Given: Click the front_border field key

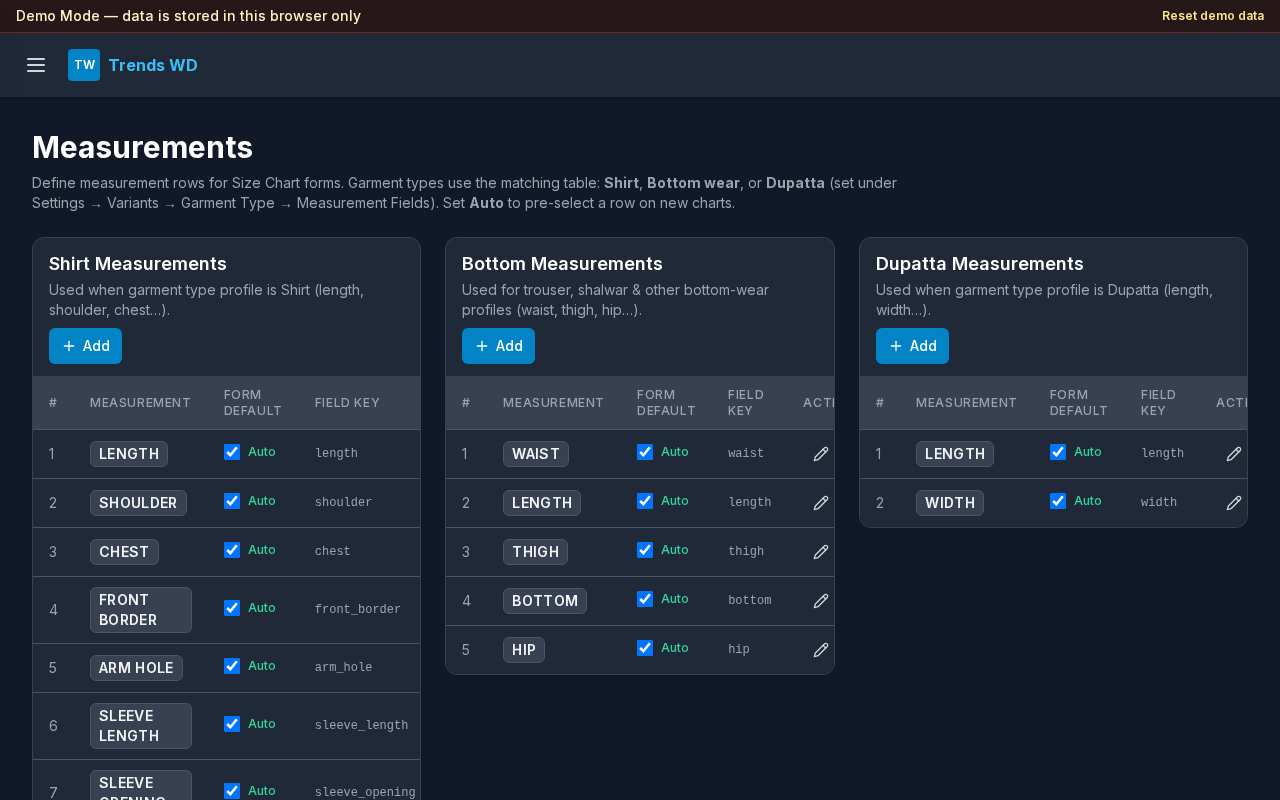Looking at the screenshot, I should click(358, 609).
